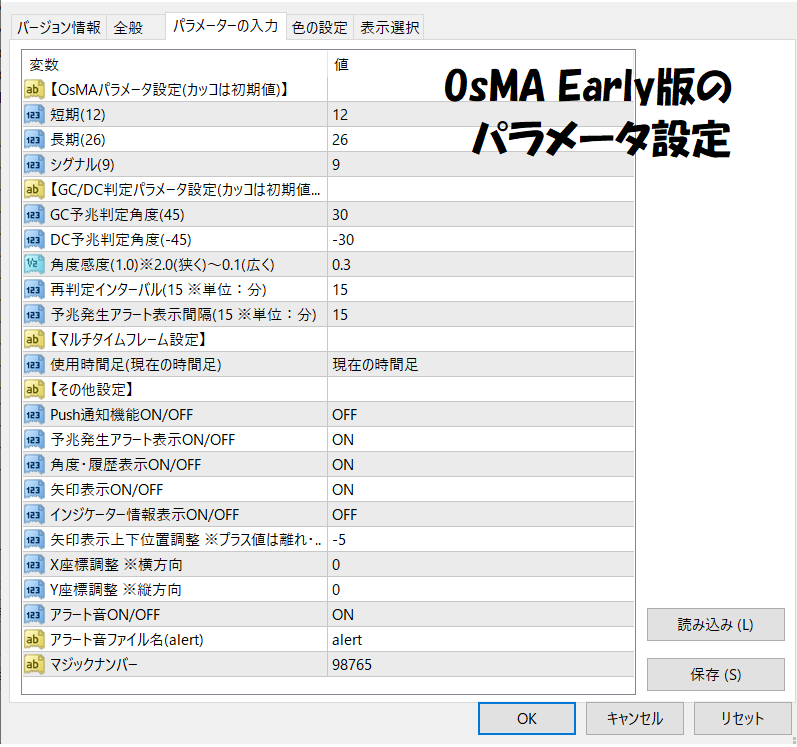Viewport: 797px width, 747px height.
Task: Click the 保存 (S) button
Action: click(716, 674)
